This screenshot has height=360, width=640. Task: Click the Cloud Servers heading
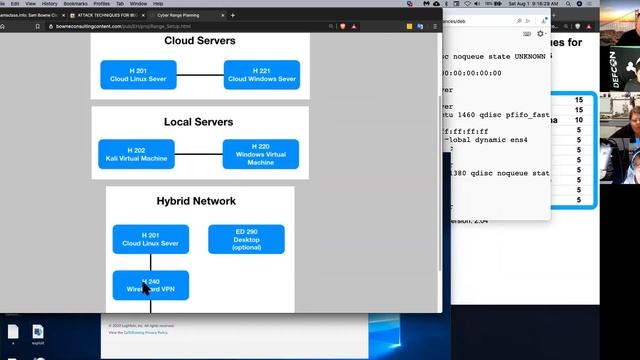200,40
